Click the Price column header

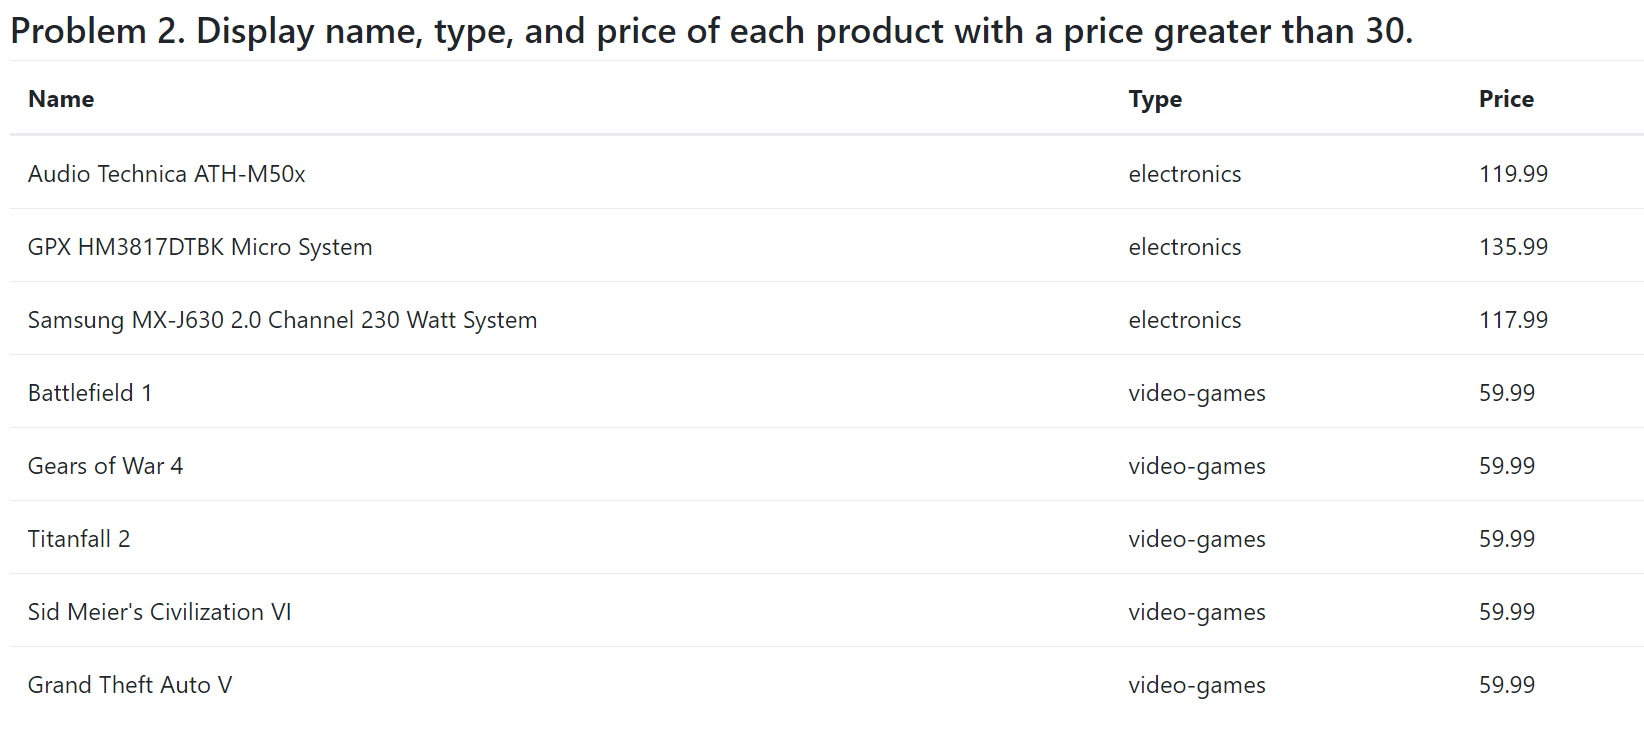[1506, 99]
